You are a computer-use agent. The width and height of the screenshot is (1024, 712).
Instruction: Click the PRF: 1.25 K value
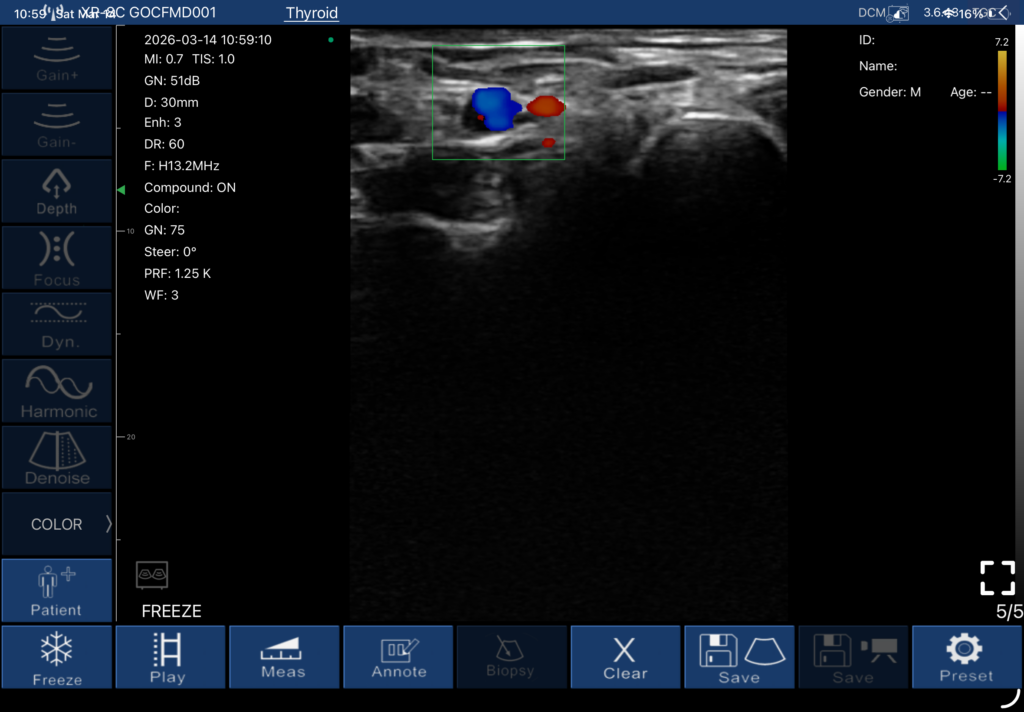tap(178, 274)
